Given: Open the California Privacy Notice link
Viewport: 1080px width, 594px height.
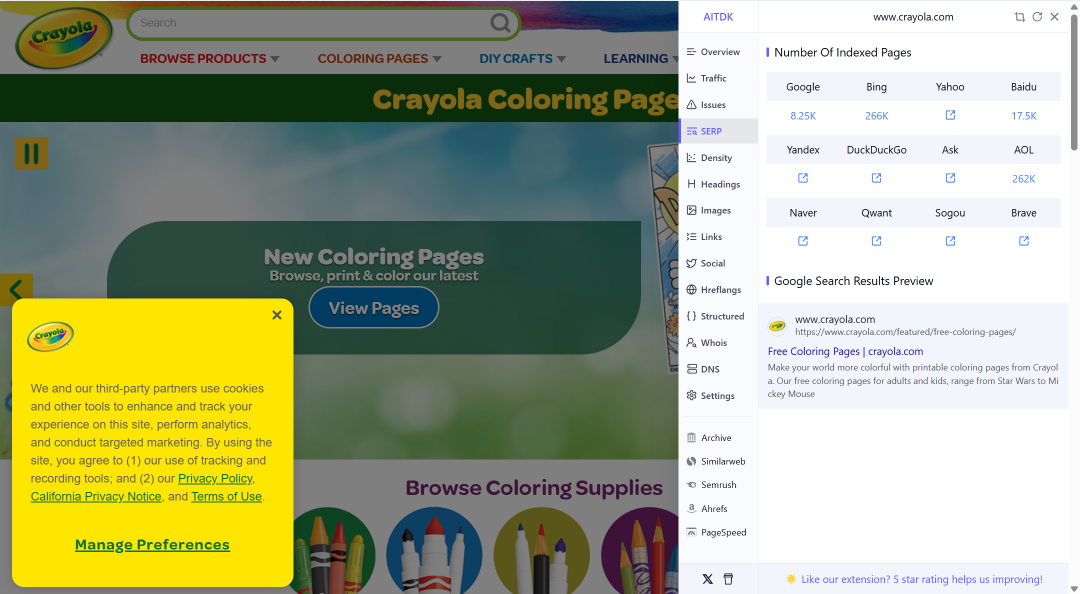Looking at the screenshot, I should (x=96, y=496).
